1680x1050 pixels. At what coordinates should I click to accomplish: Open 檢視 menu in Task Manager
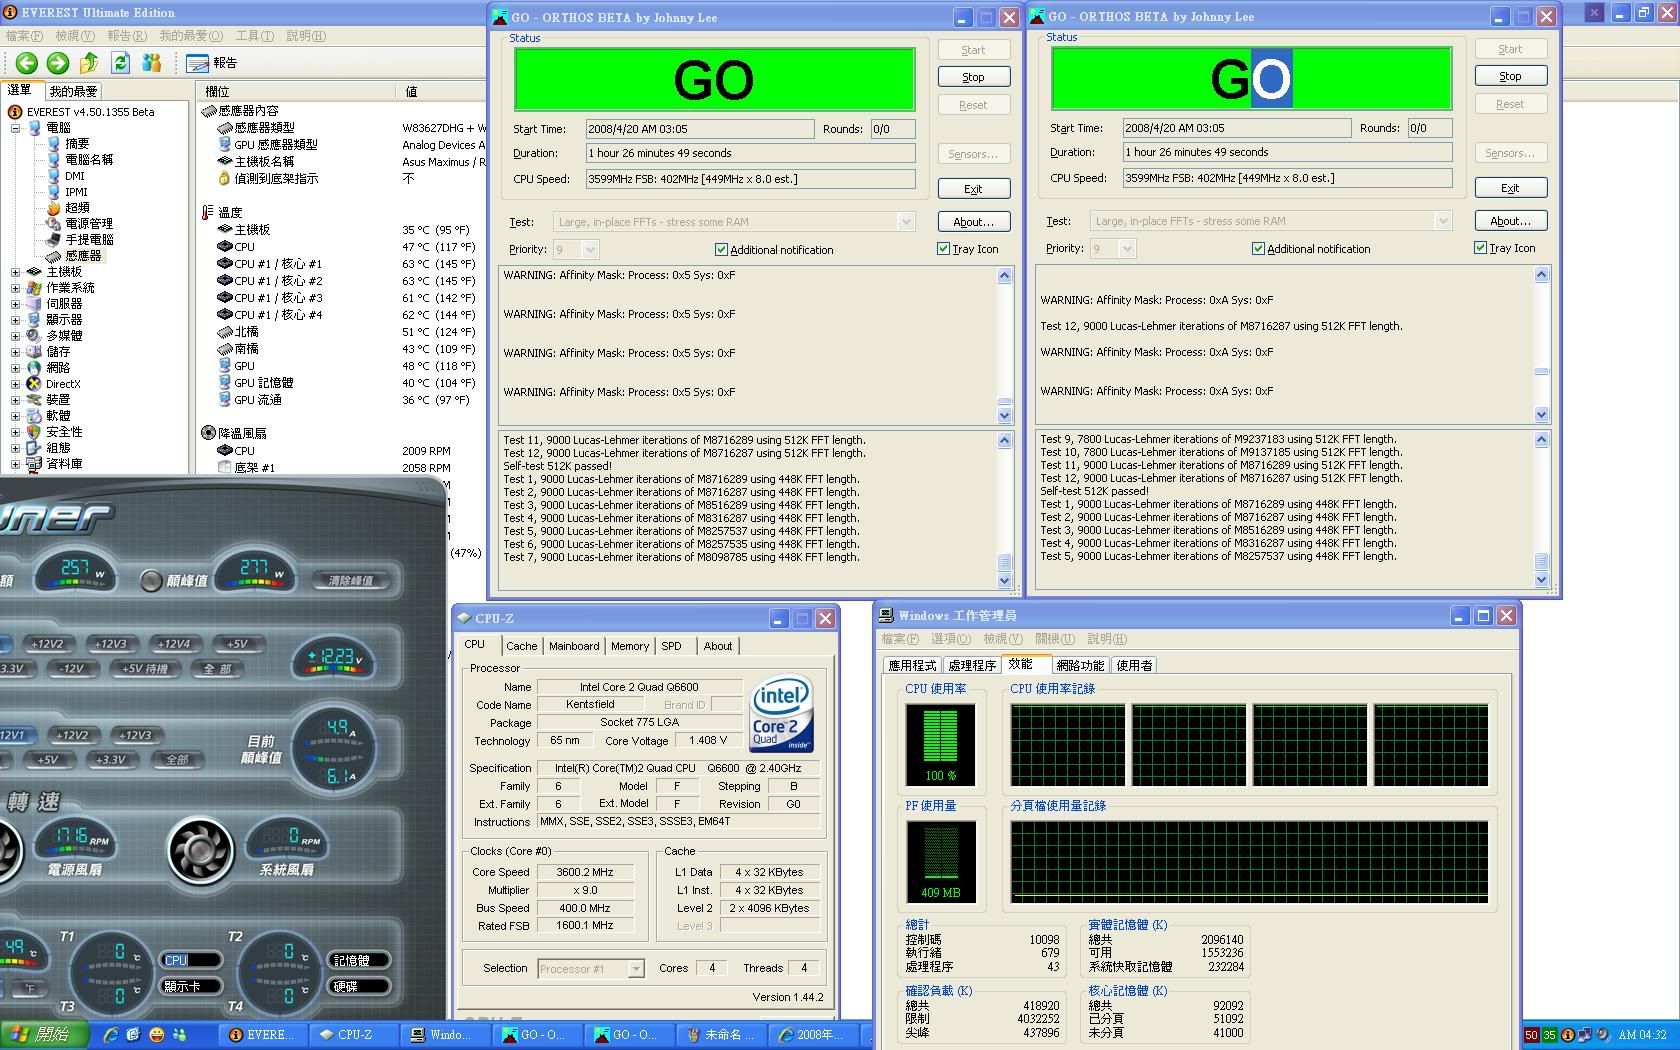1002,639
